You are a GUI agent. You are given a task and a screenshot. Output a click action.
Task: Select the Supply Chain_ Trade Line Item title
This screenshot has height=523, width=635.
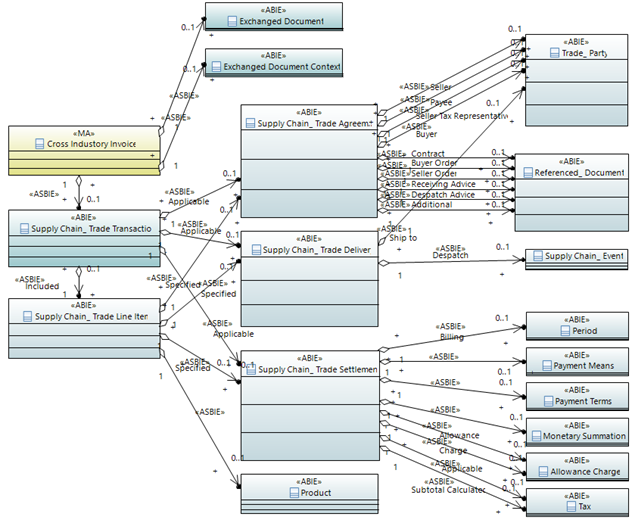pos(92,316)
